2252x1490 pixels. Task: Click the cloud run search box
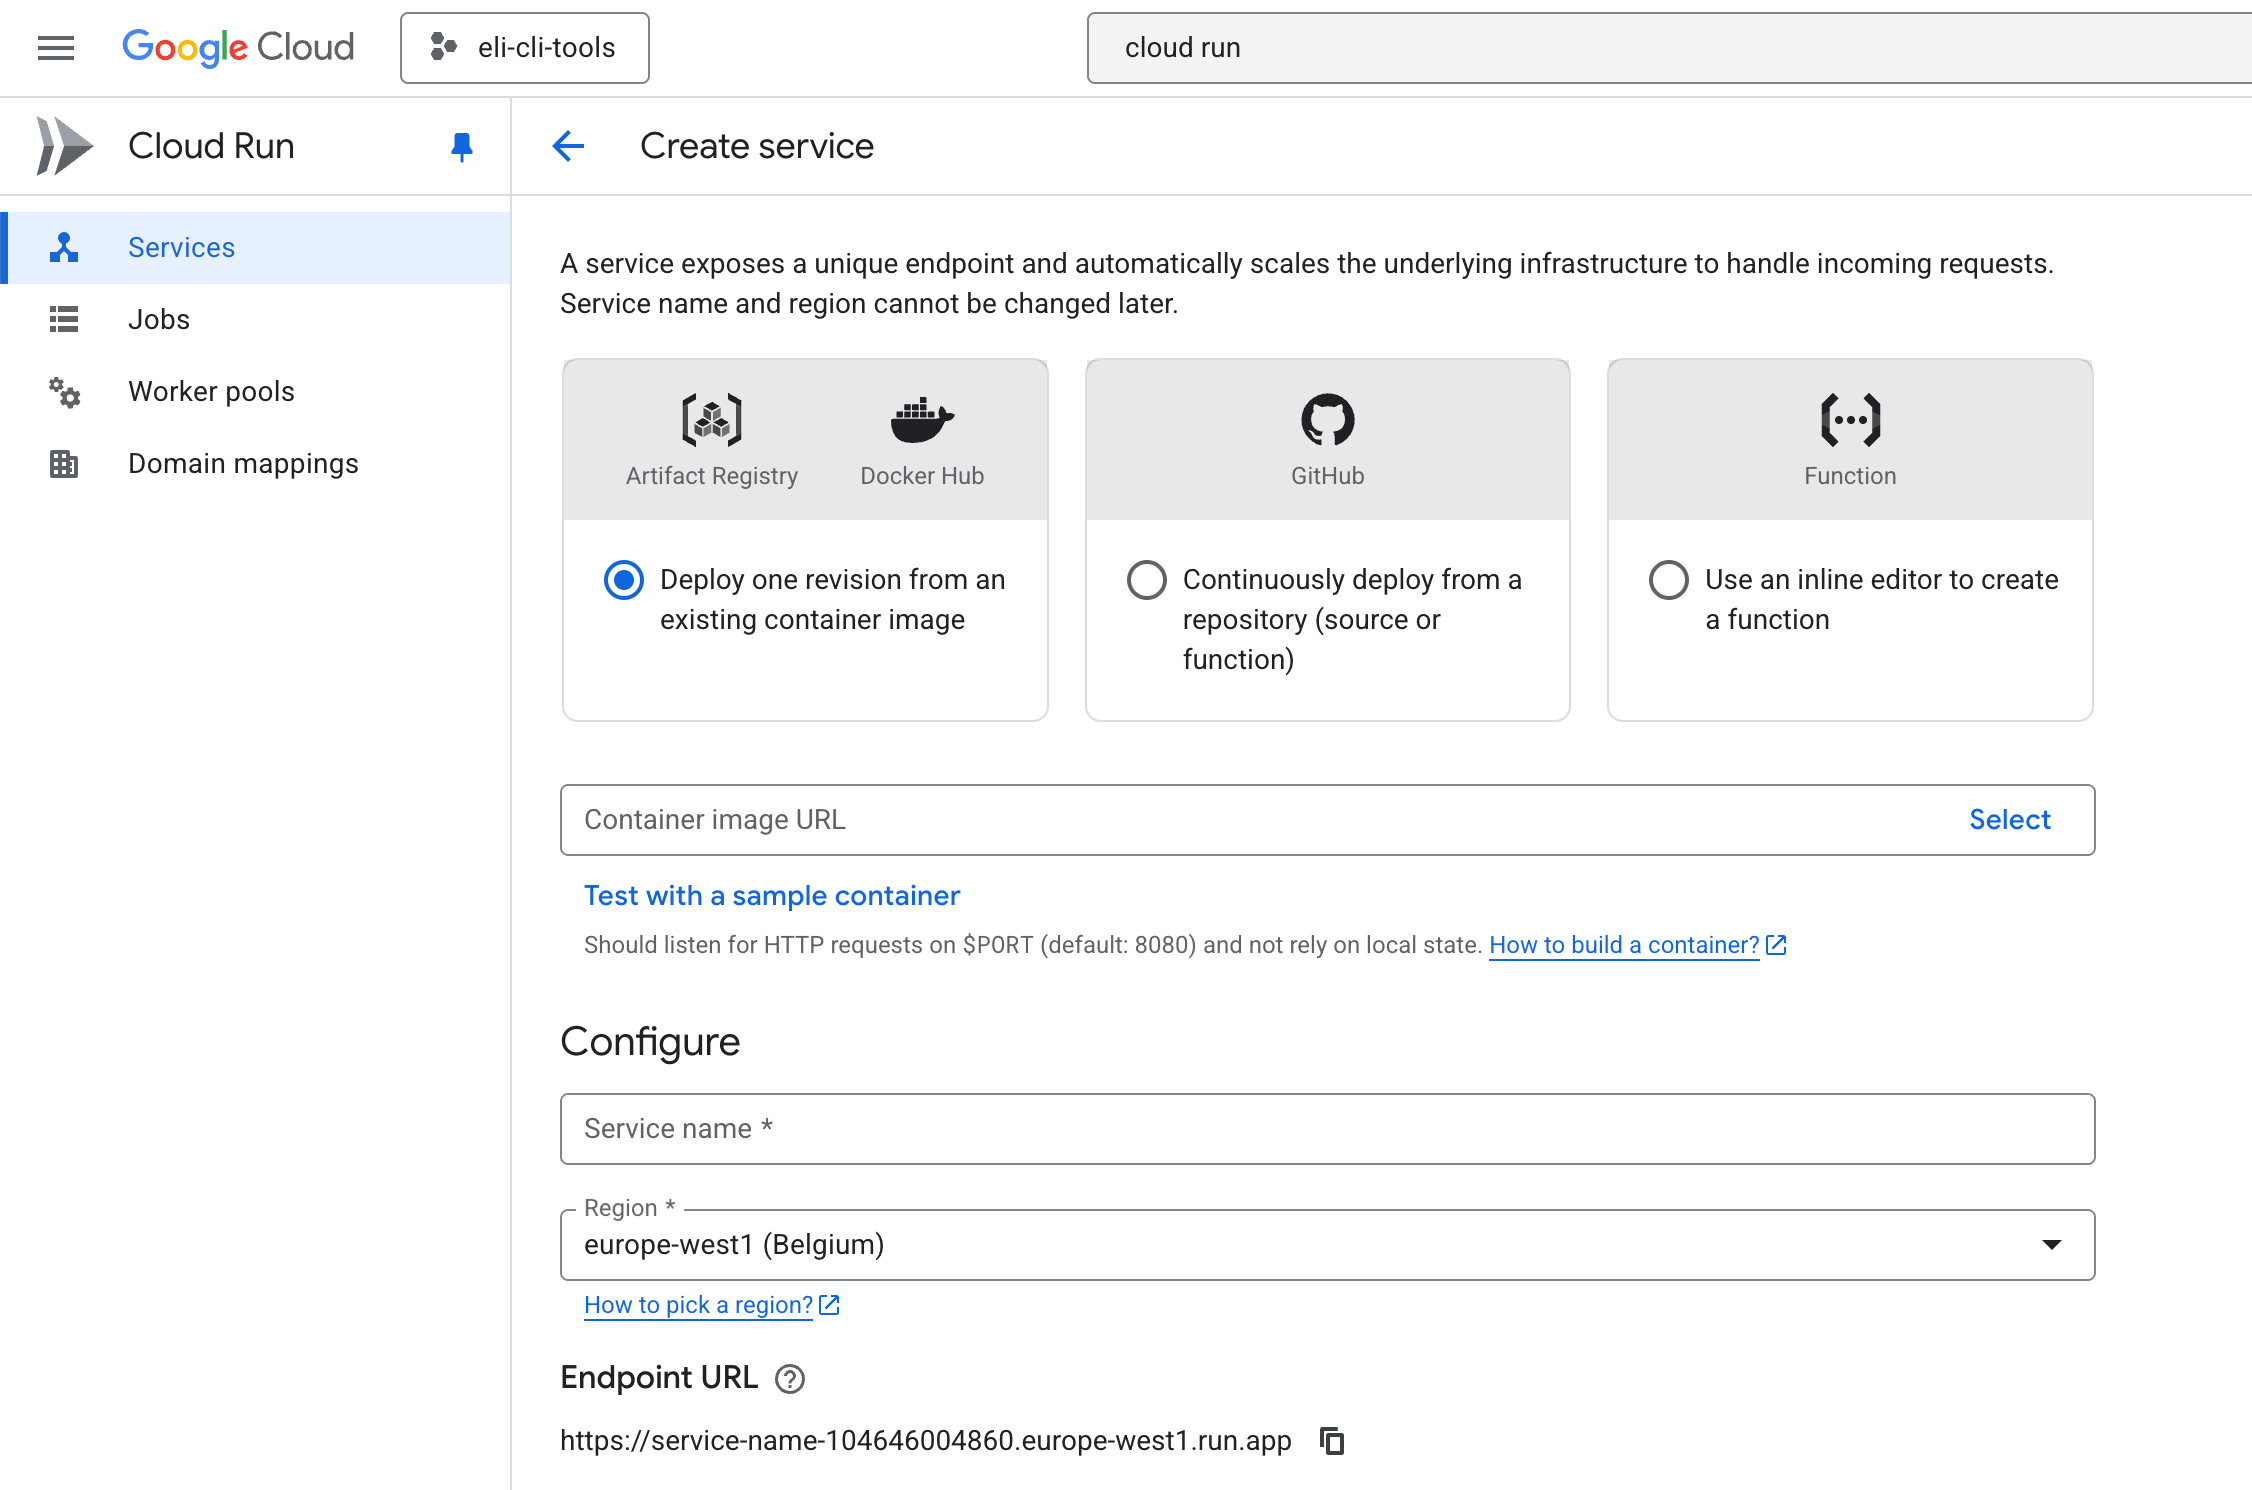point(1669,47)
